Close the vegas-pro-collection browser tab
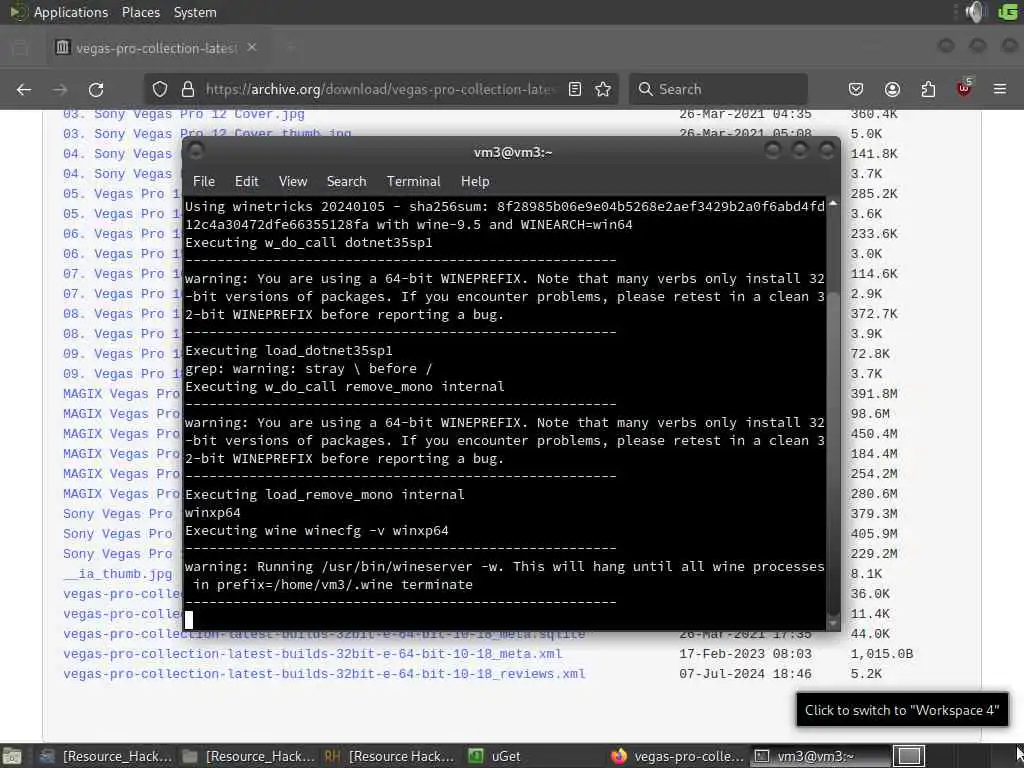This screenshot has width=1024, height=768. tap(252, 48)
